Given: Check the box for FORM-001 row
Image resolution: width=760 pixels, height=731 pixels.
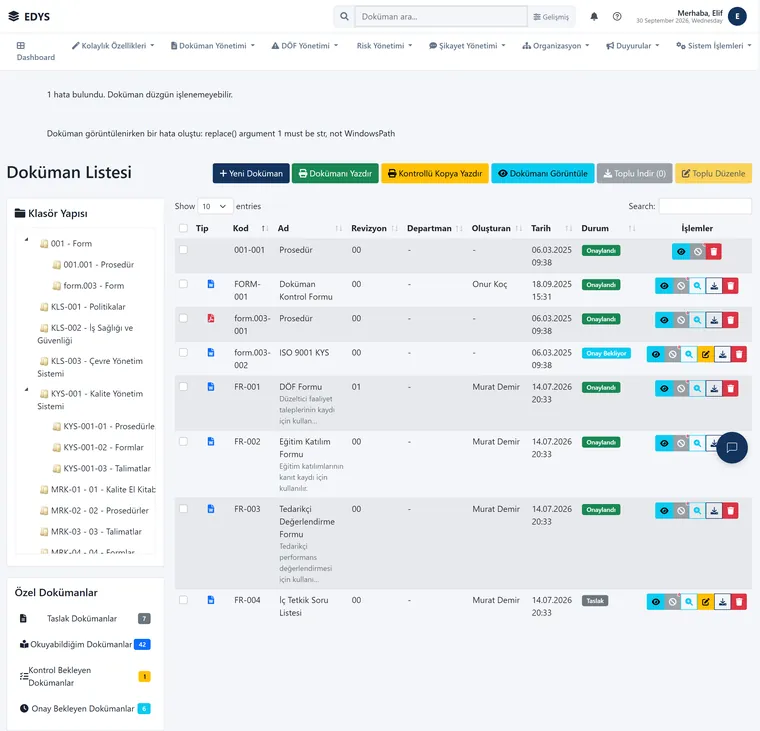Looking at the screenshot, I should [x=183, y=284].
